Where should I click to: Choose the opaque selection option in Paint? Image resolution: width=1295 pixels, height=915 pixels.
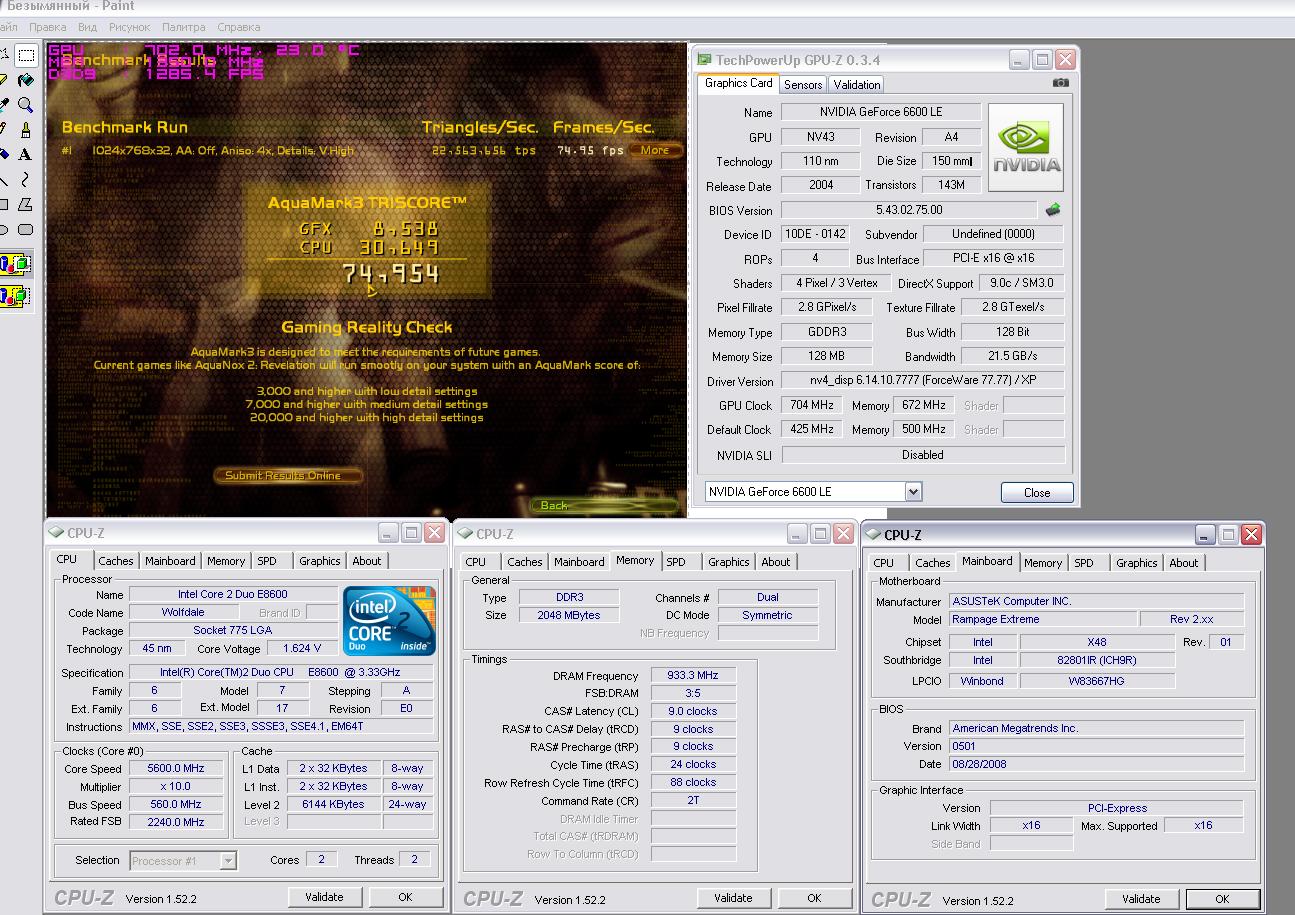(16, 265)
